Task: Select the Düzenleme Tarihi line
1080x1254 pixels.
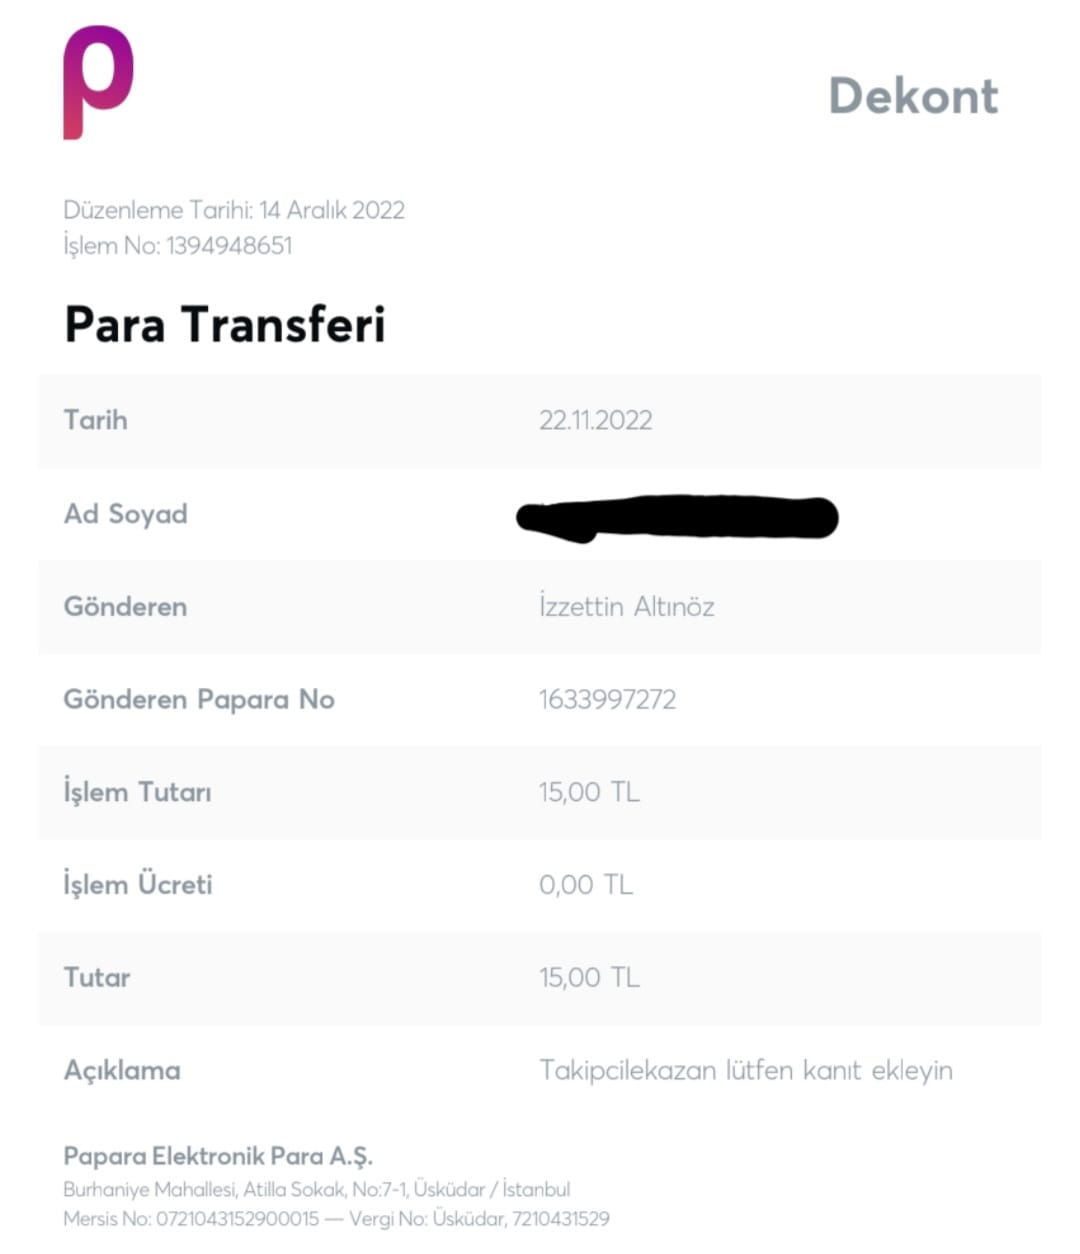Action: (x=234, y=210)
